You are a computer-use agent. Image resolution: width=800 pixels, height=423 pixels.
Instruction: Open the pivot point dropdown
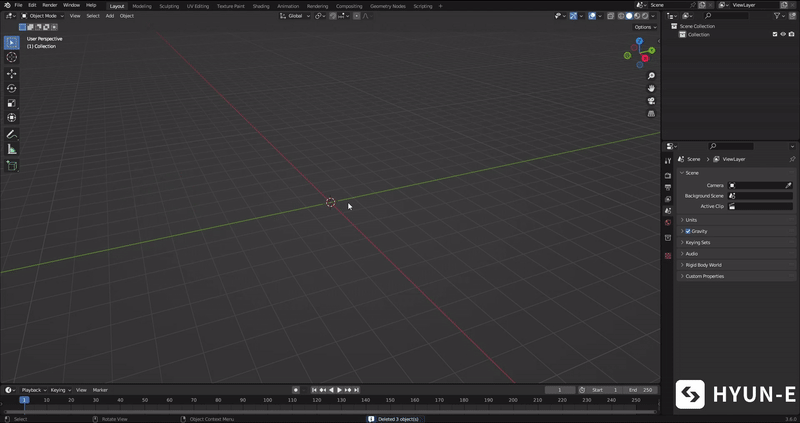click(x=320, y=16)
